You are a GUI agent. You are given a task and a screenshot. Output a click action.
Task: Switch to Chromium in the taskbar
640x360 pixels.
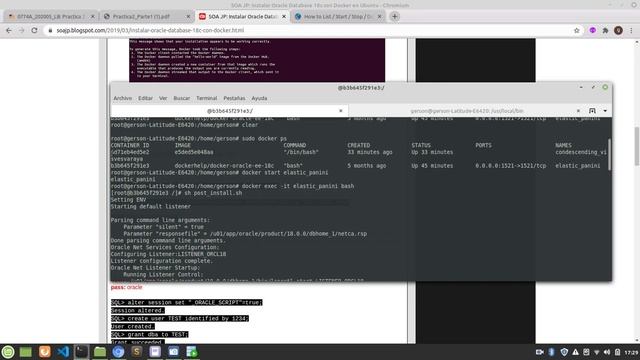click(118, 352)
